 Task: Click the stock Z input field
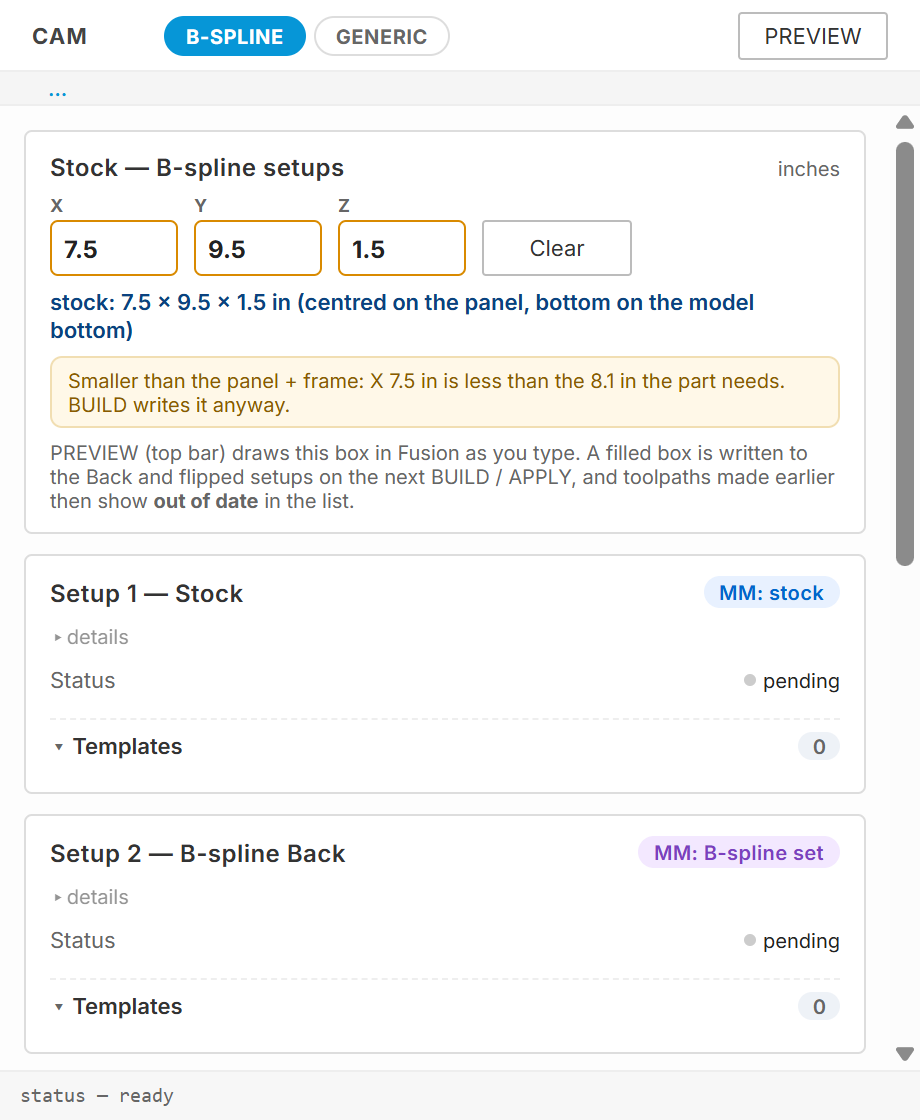click(402, 248)
